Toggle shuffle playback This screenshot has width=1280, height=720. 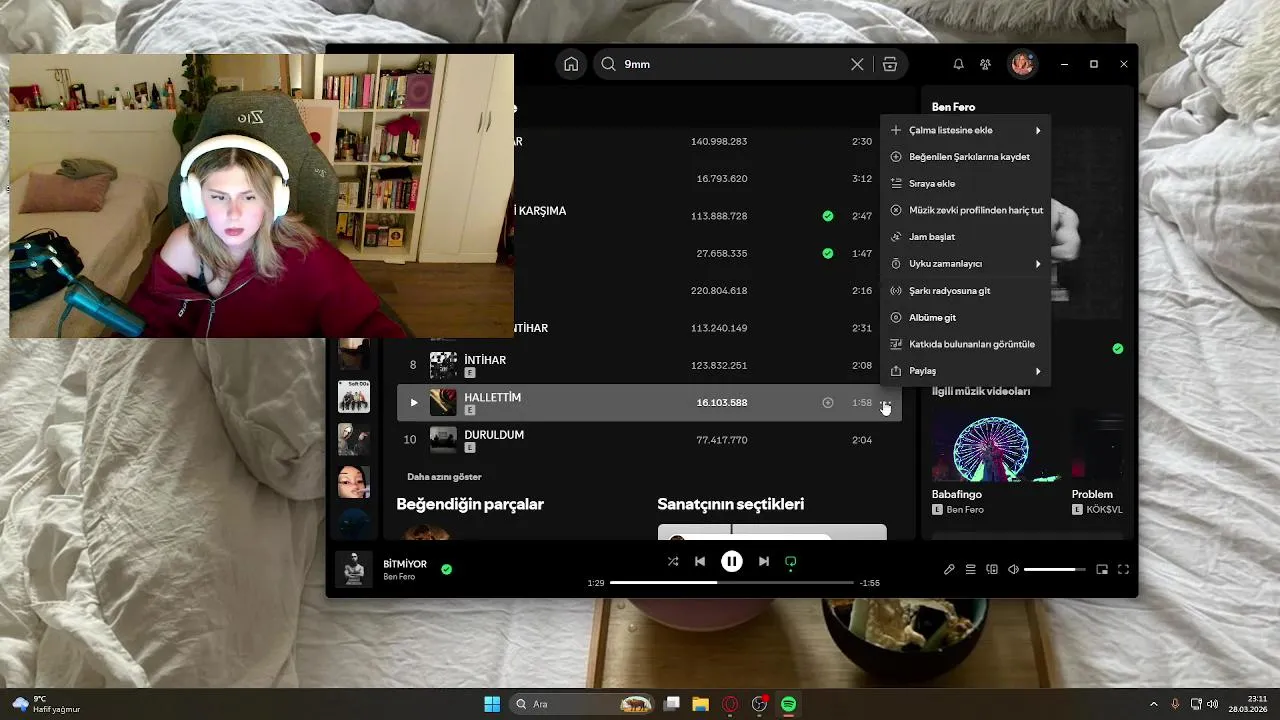673,562
